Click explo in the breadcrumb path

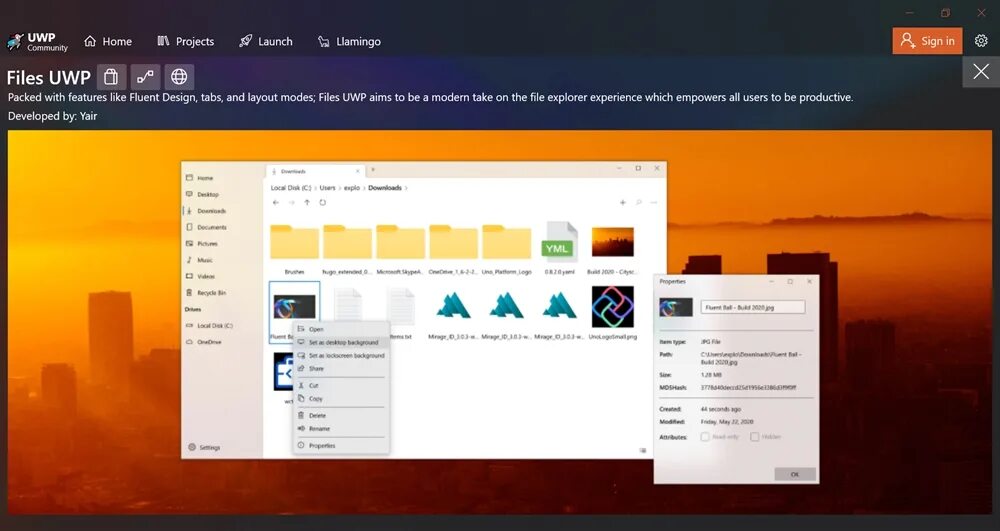[x=352, y=188]
